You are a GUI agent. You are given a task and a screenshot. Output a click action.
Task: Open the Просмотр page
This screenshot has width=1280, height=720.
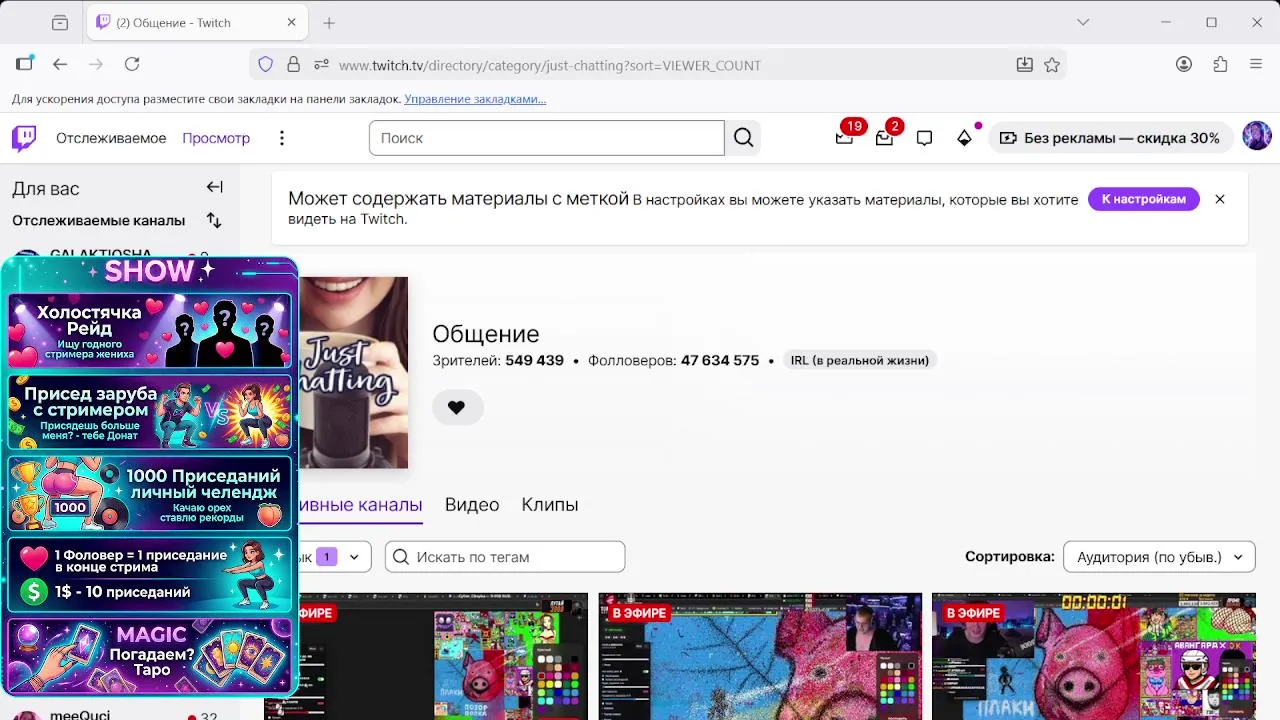point(216,138)
